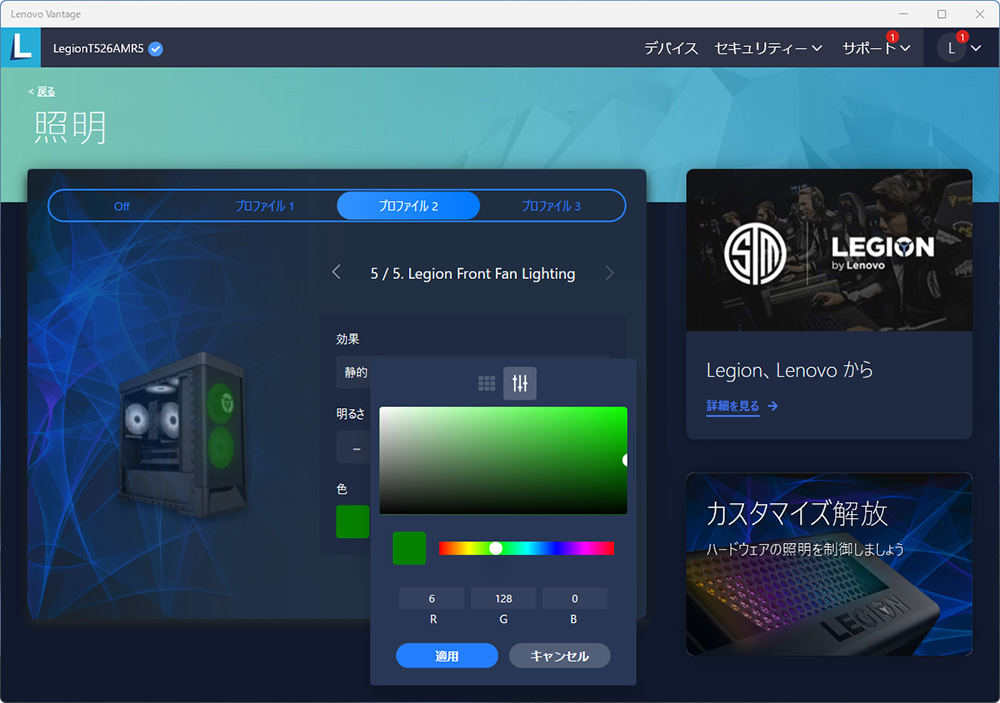Click the user avatar with notification badge
The image size is (1000, 703).
coord(952,48)
